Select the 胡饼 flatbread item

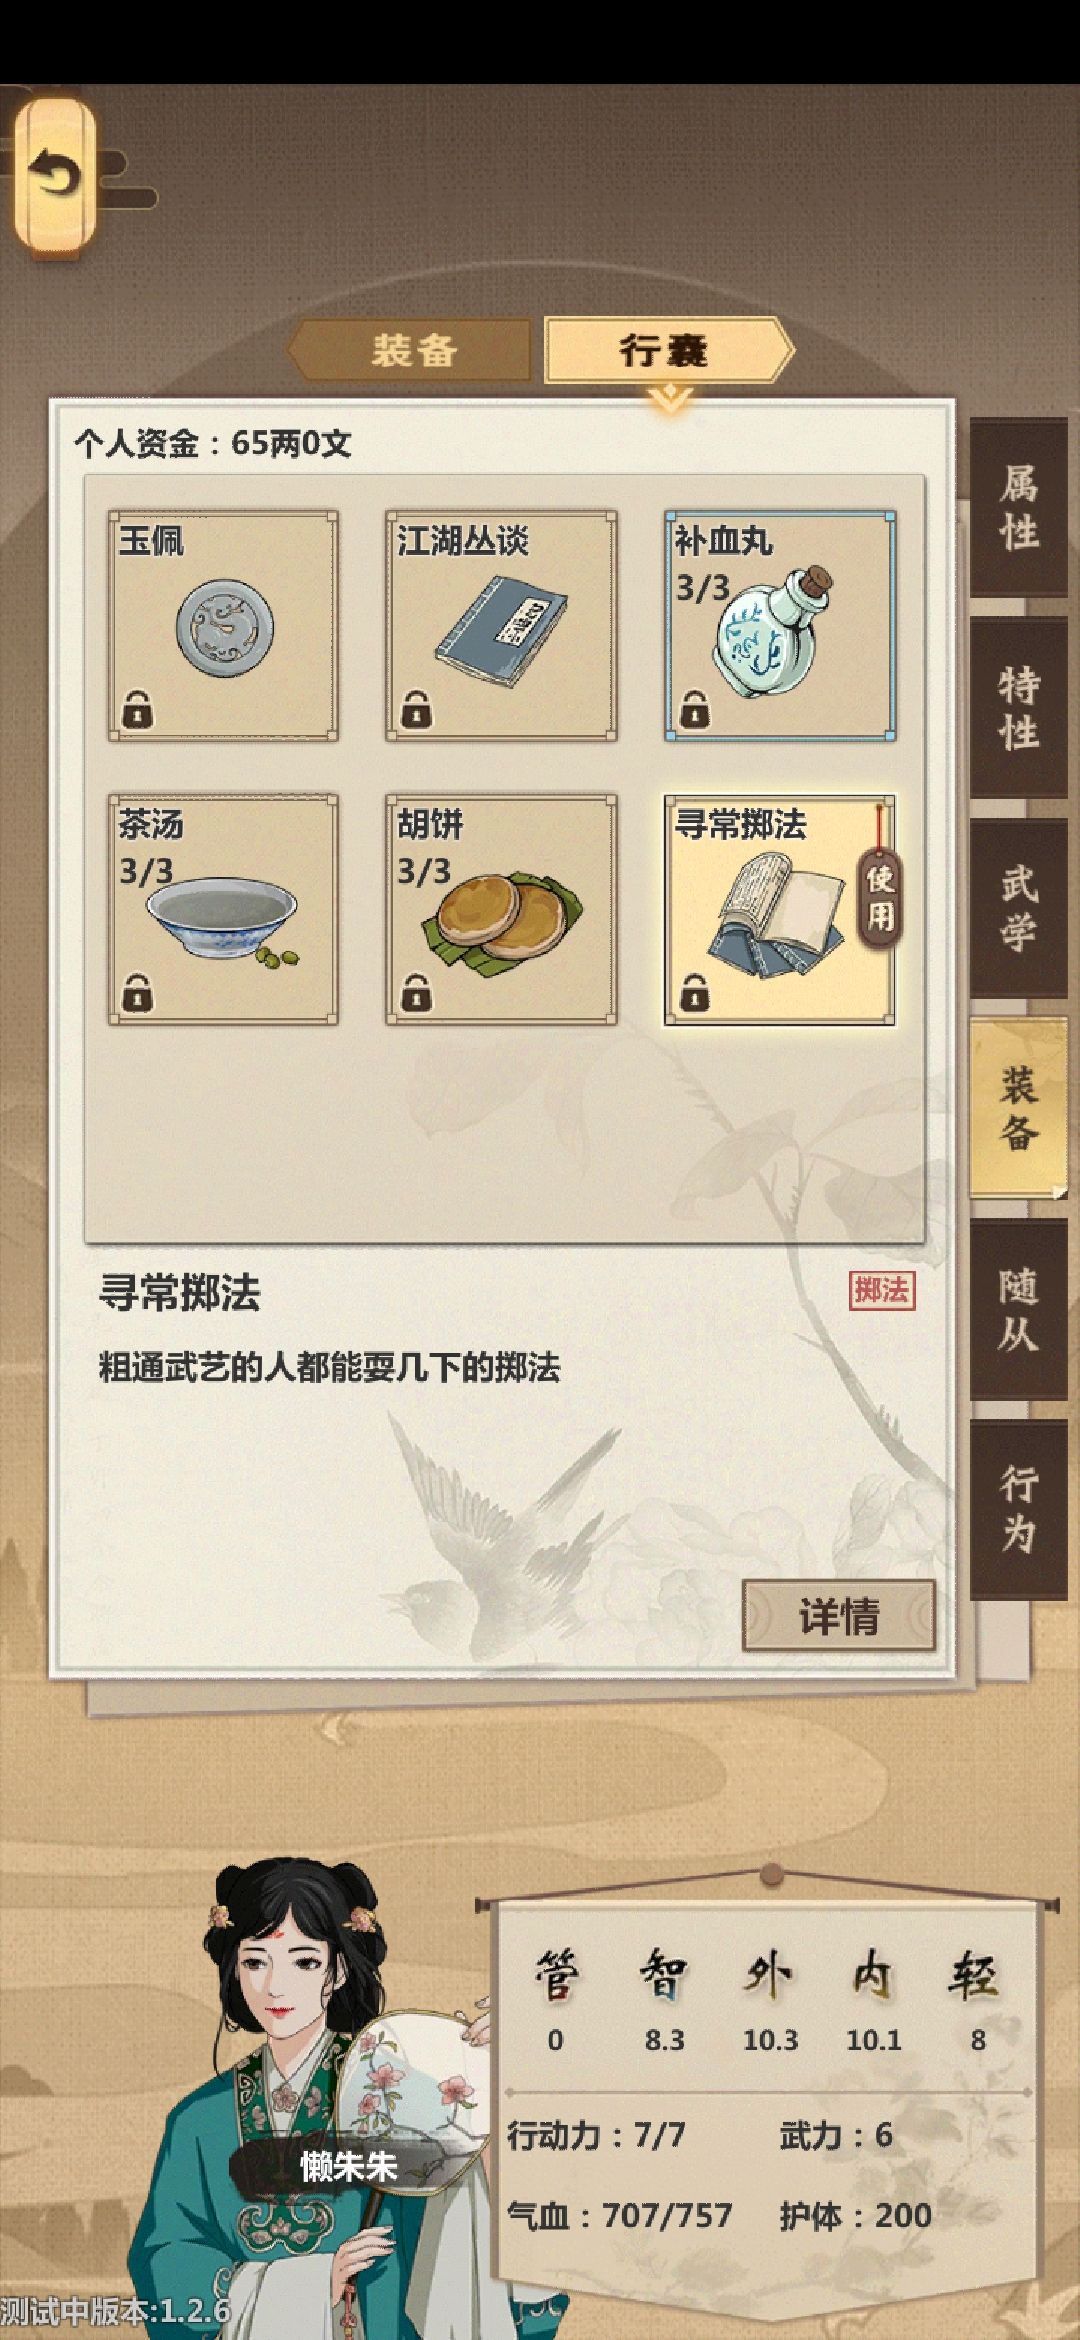[x=501, y=910]
